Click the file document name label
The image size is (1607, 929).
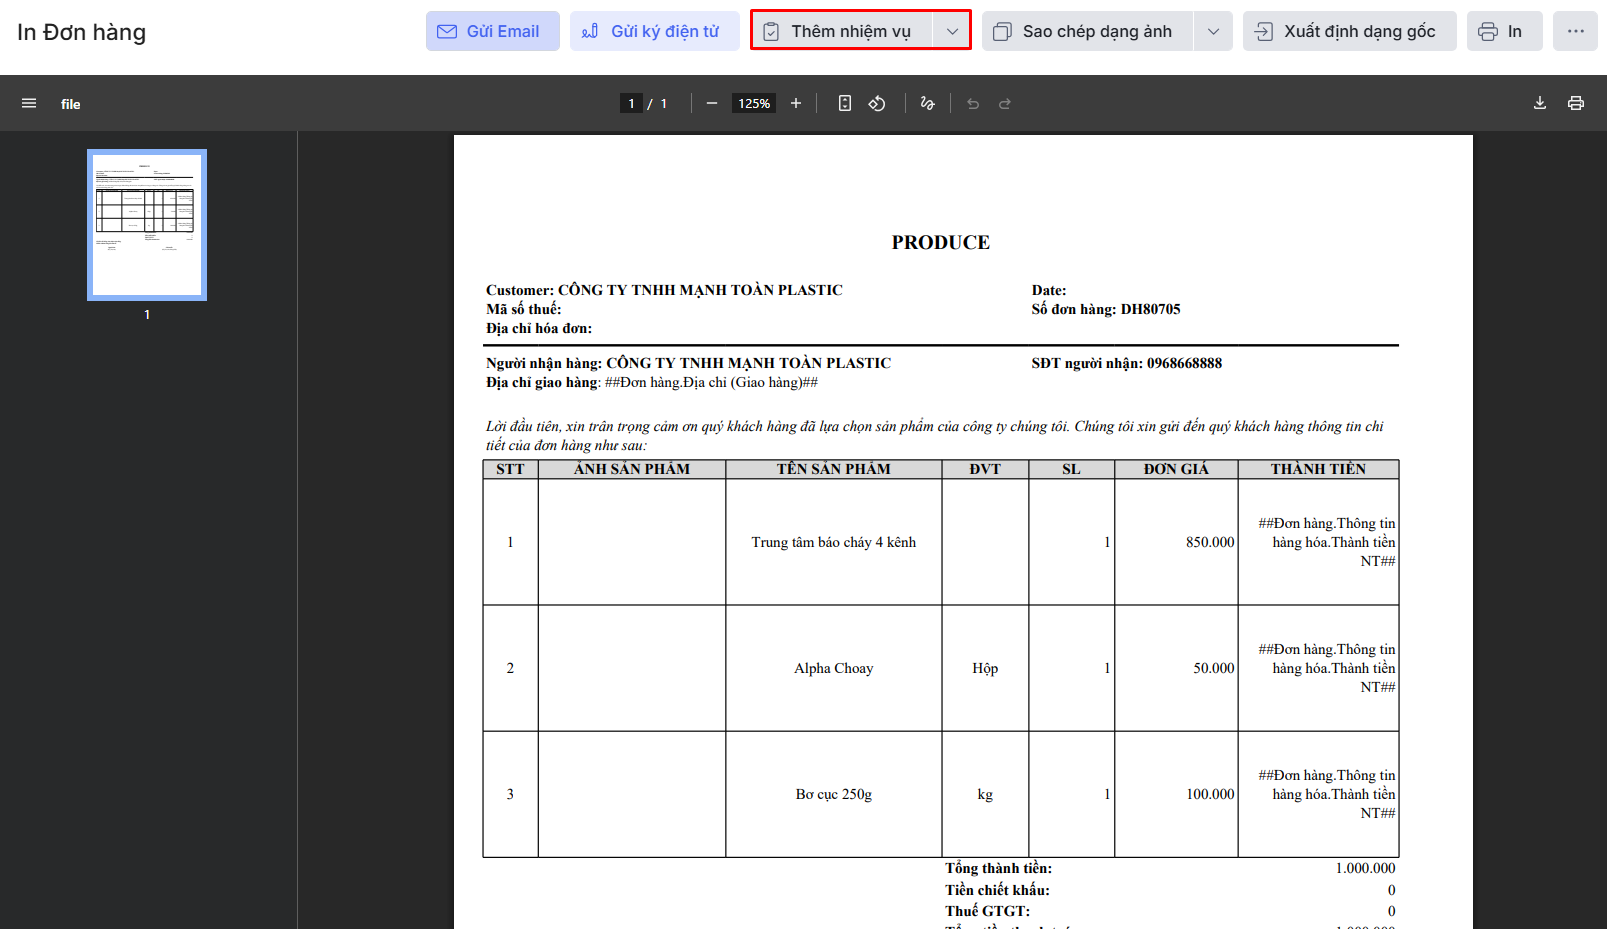(70, 104)
